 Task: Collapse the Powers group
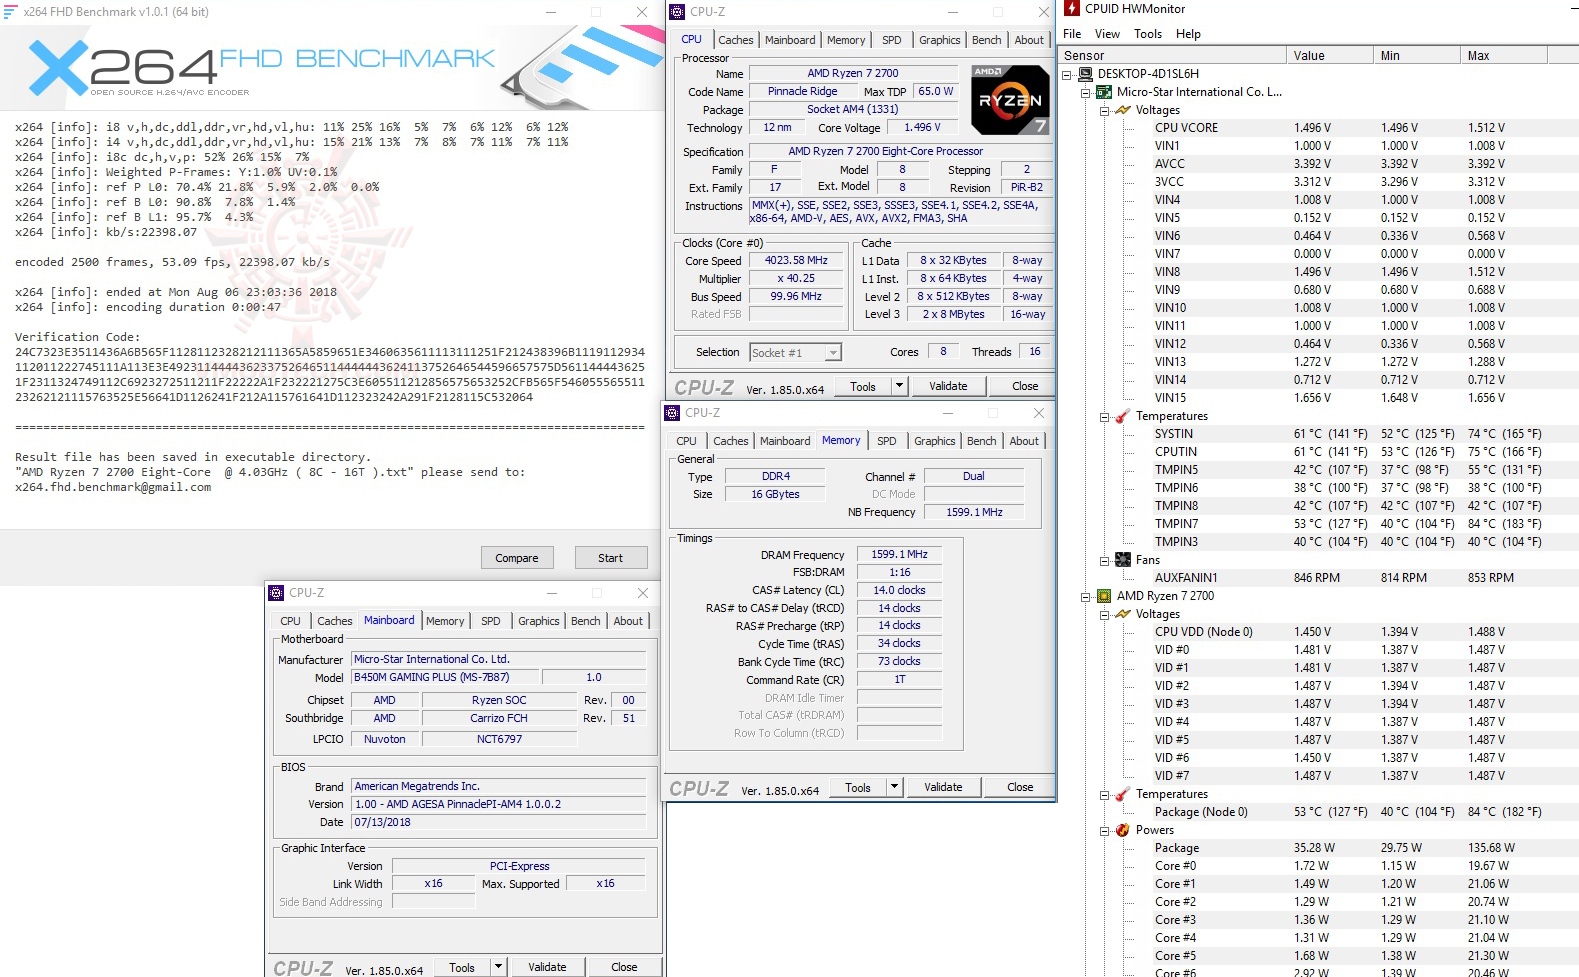click(1105, 831)
